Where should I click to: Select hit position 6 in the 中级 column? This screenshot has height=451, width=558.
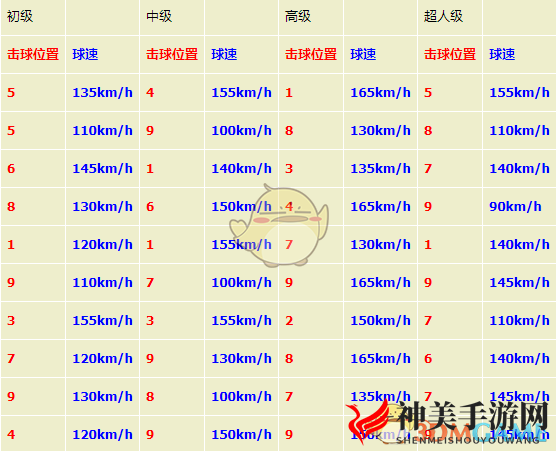coord(150,206)
